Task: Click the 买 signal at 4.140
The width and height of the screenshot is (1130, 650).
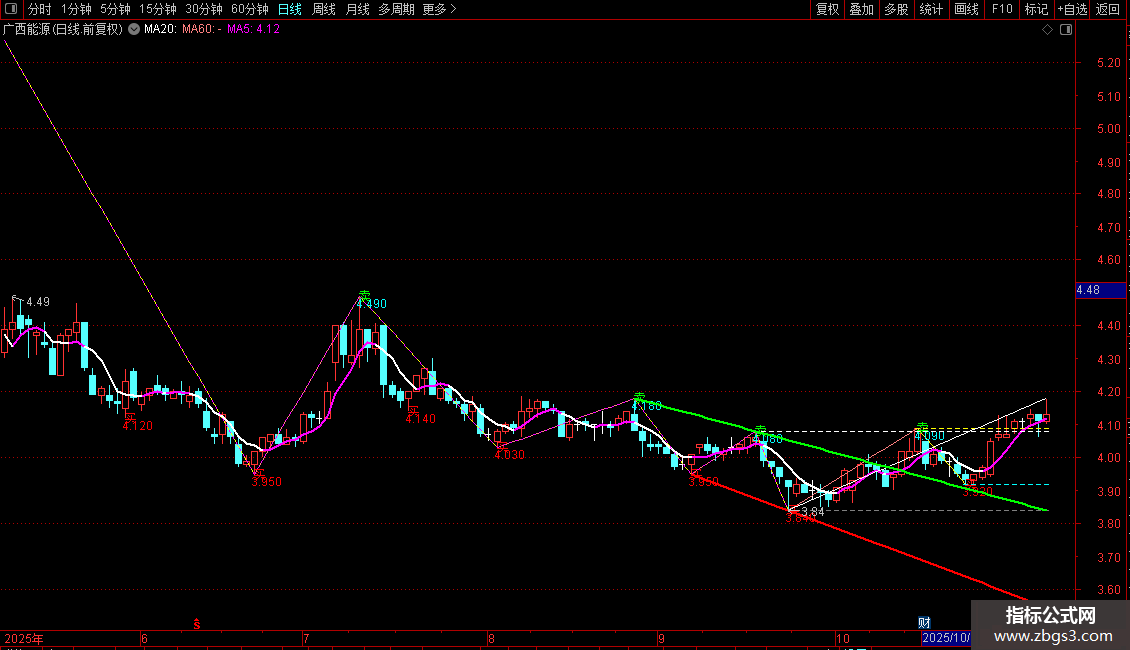Action: [x=413, y=410]
